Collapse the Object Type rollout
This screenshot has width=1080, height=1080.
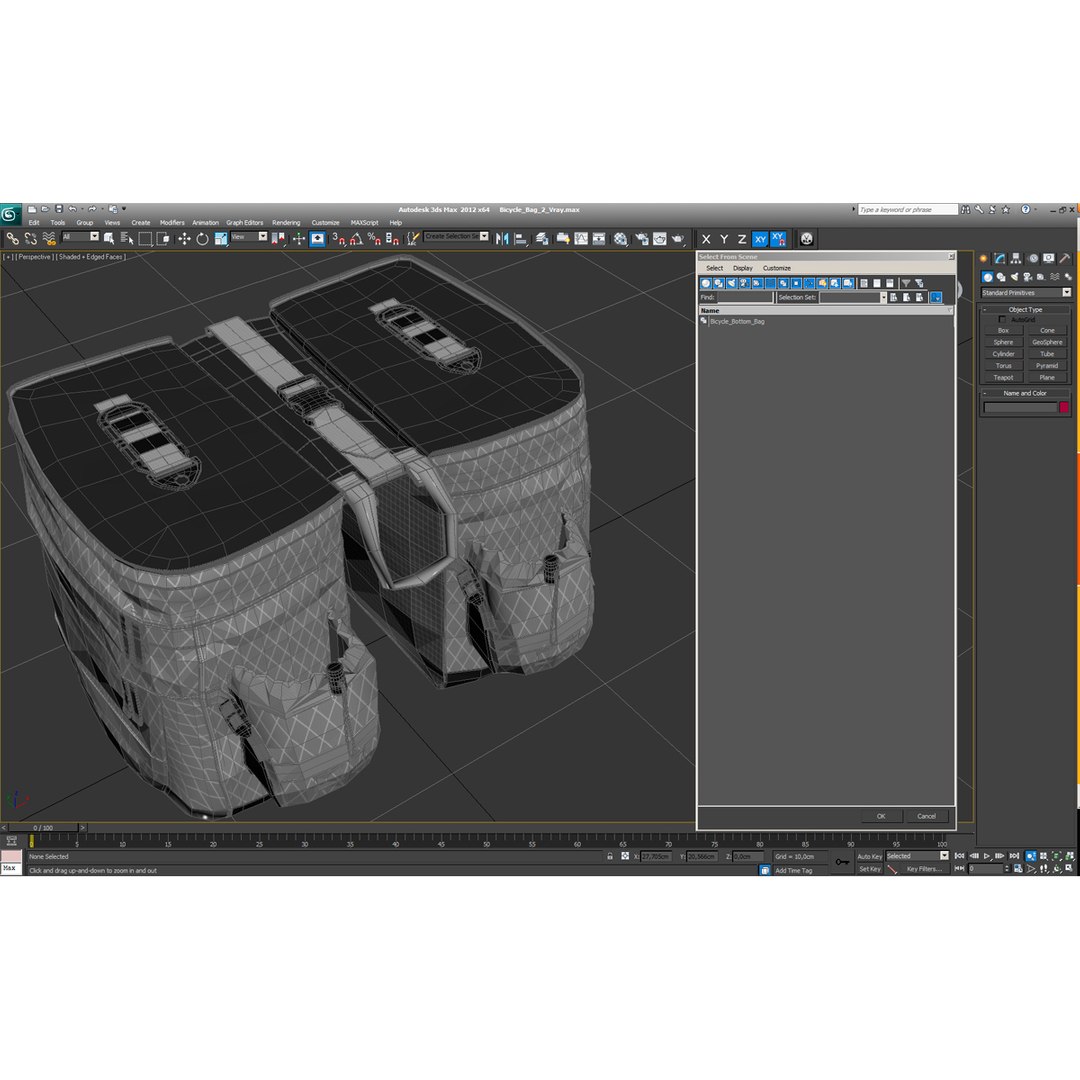click(x=1025, y=309)
